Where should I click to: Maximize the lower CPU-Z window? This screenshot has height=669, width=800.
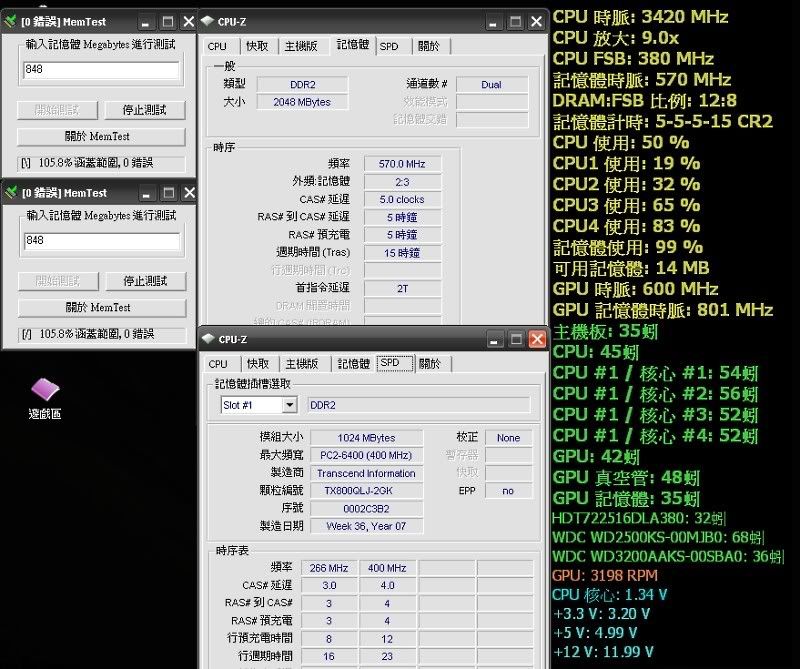coord(516,339)
